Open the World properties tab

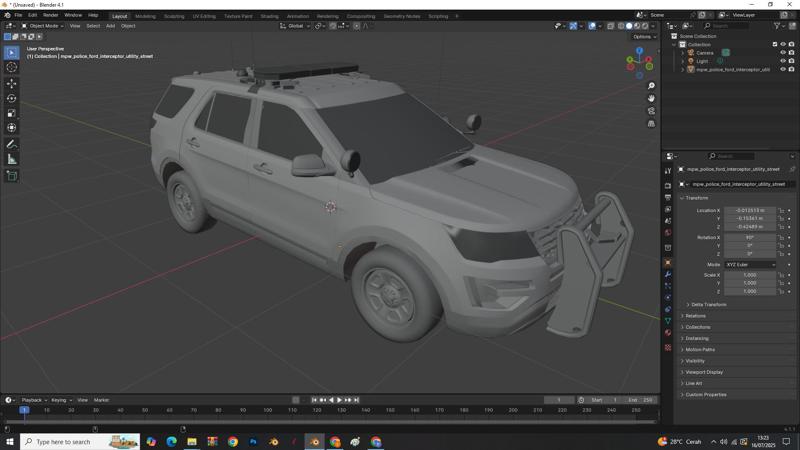click(668, 233)
